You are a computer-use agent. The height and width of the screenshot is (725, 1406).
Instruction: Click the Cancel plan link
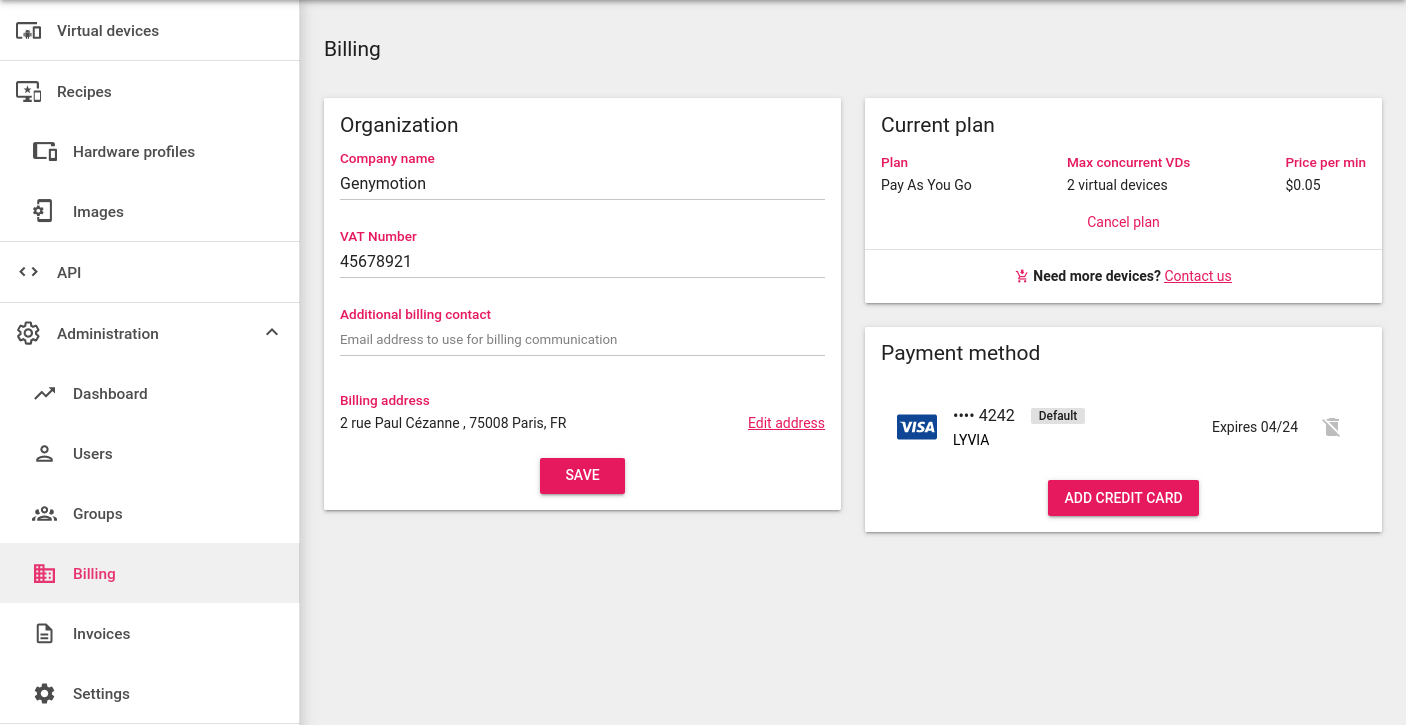[x=1123, y=222]
